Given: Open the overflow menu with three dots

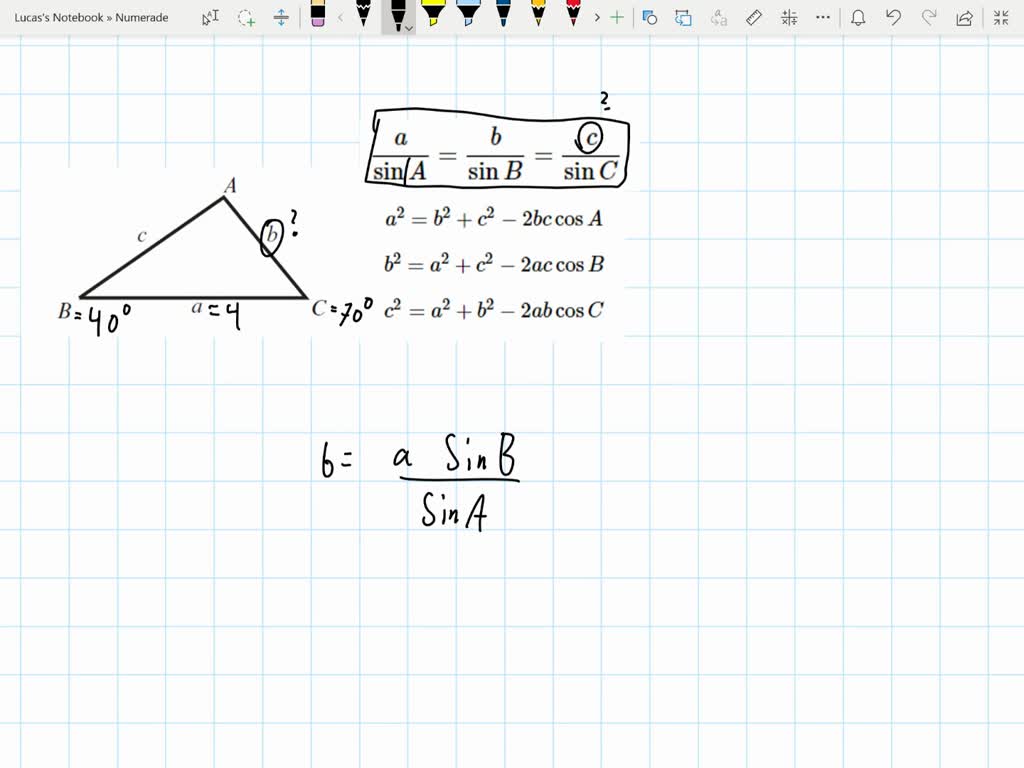Looking at the screenshot, I should tap(821, 18).
